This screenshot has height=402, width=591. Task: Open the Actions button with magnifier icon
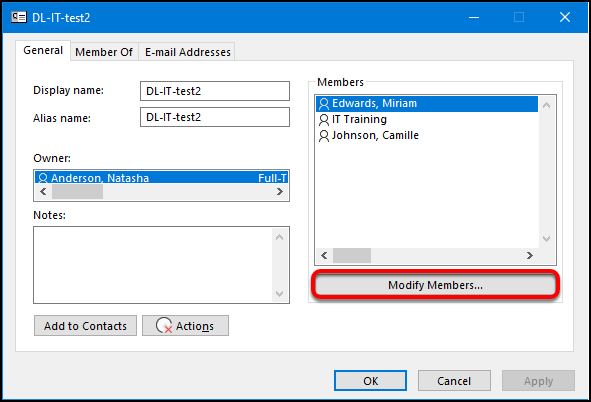185,326
